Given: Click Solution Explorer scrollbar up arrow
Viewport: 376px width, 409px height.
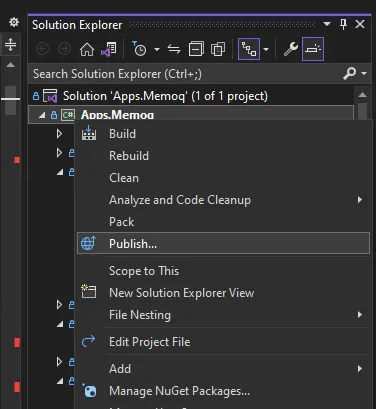Looking at the screenshot, I should [x=362, y=95].
